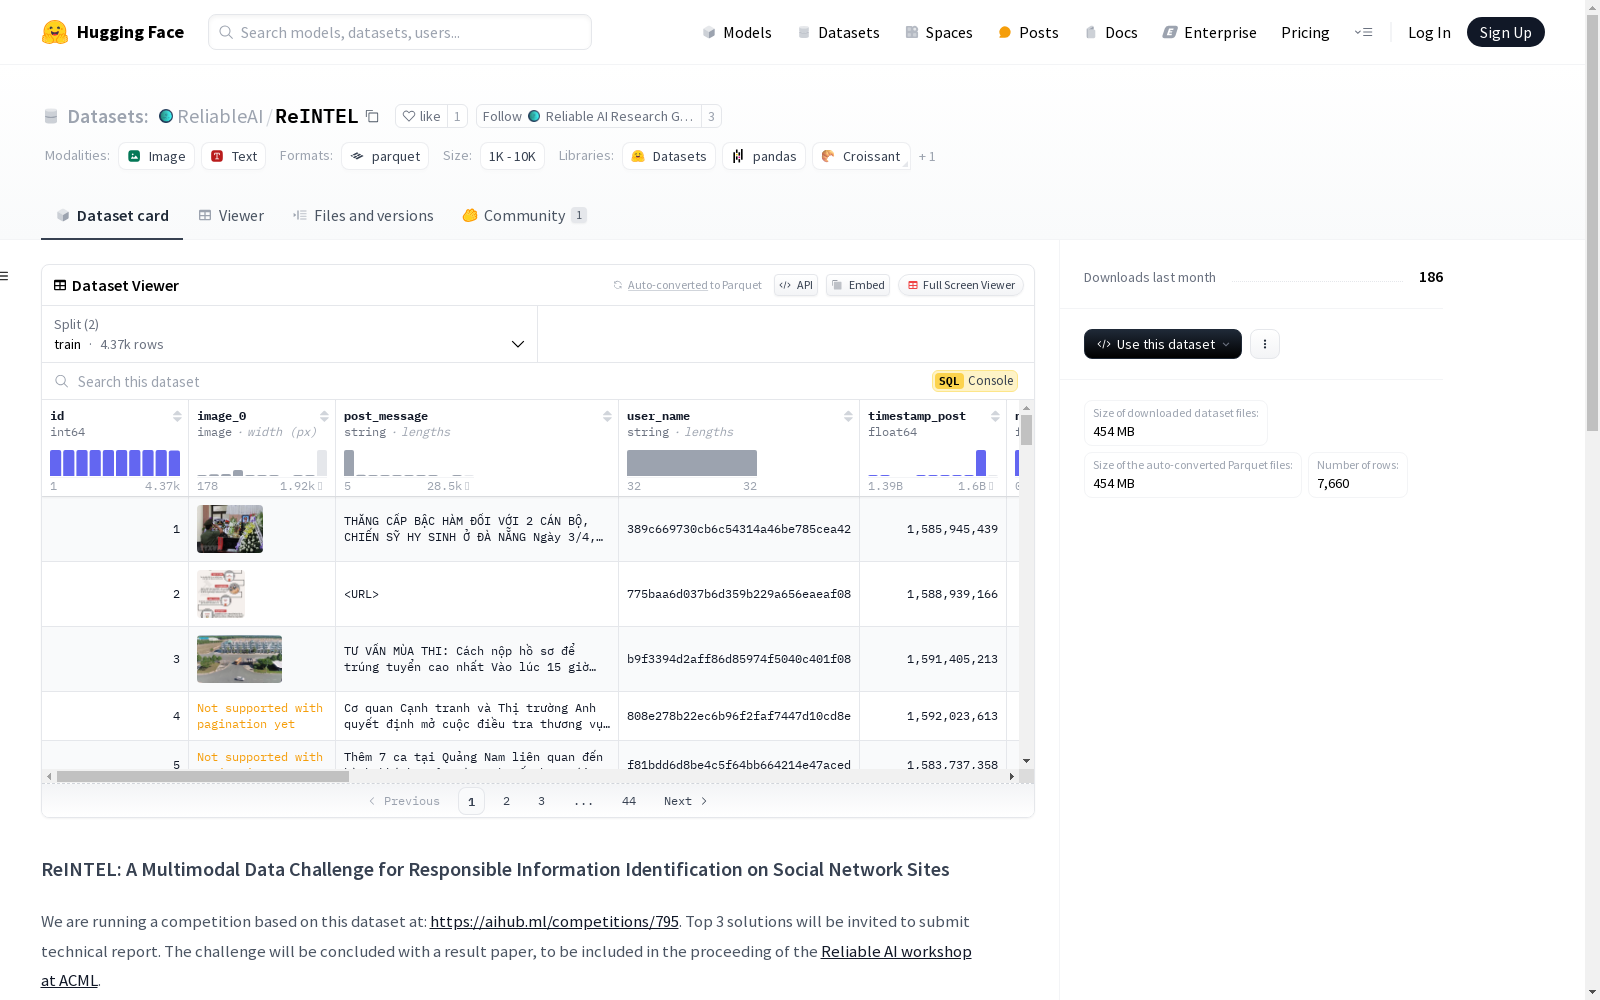Go to page 3 of the dataset

click(x=541, y=801)
